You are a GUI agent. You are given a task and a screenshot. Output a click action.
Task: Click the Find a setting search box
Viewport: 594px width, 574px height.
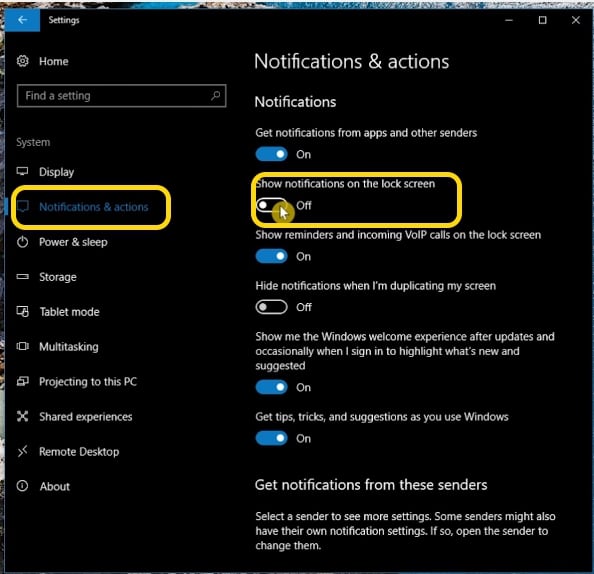click(x=121, y=95)
